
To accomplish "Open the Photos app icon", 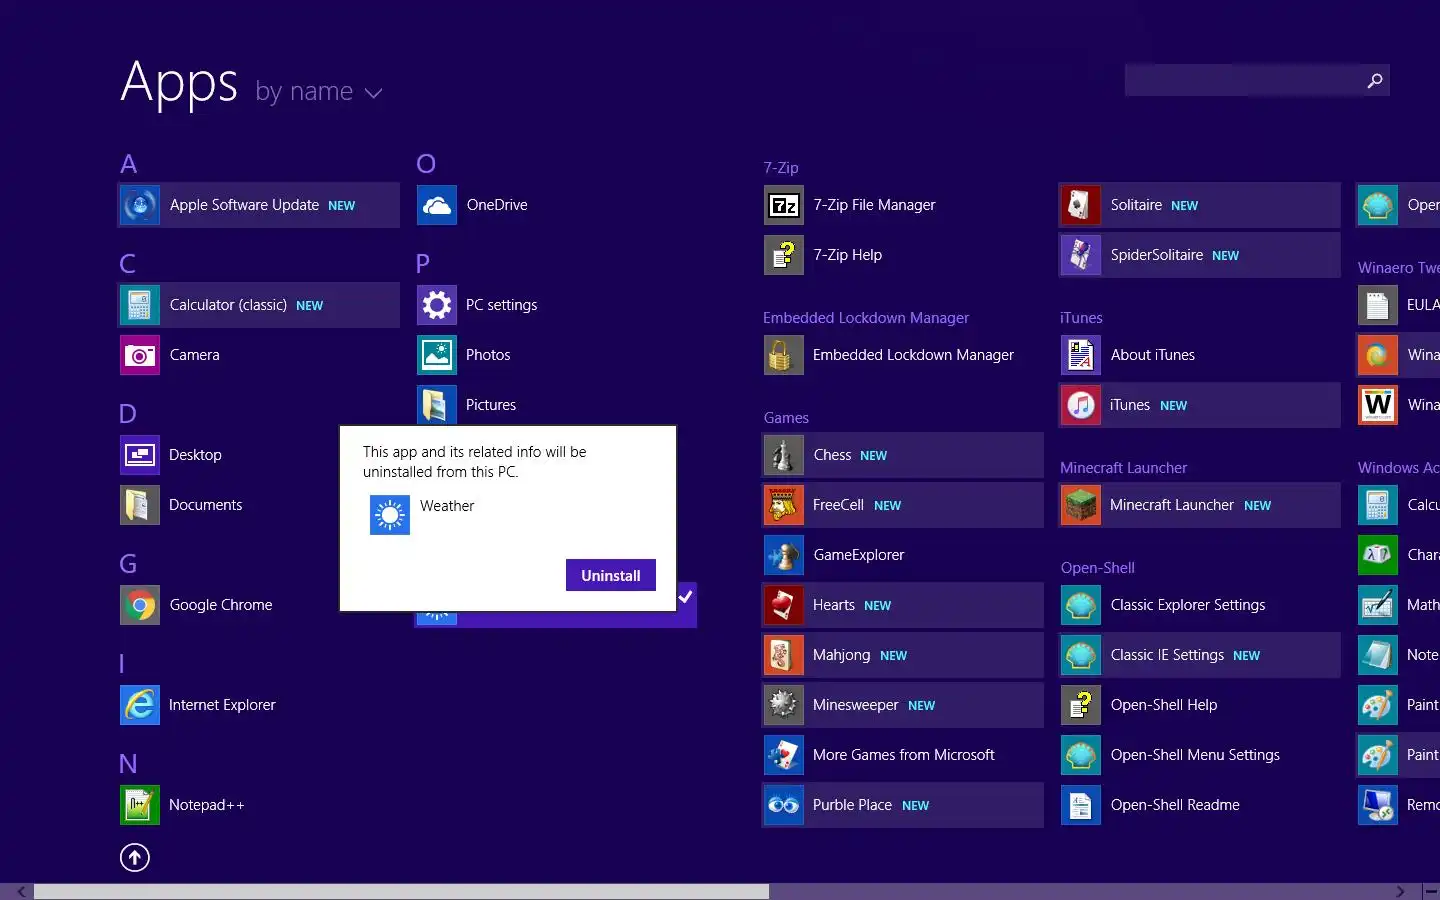I will [437, 355].
